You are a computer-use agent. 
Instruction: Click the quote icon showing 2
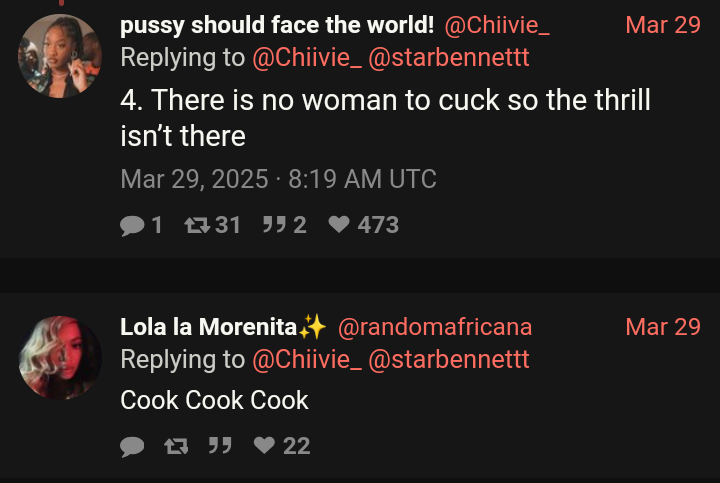click(x=273, y=226)
